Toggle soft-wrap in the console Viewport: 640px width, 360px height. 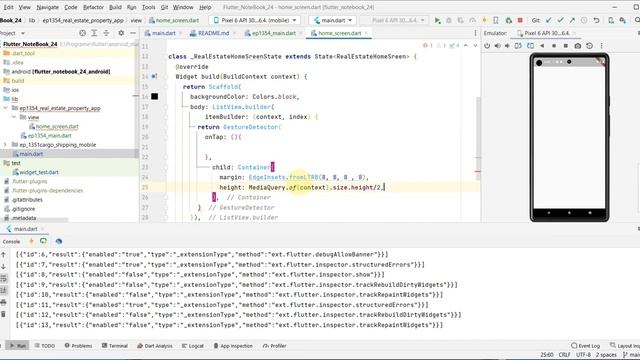[x=4, y=278]
